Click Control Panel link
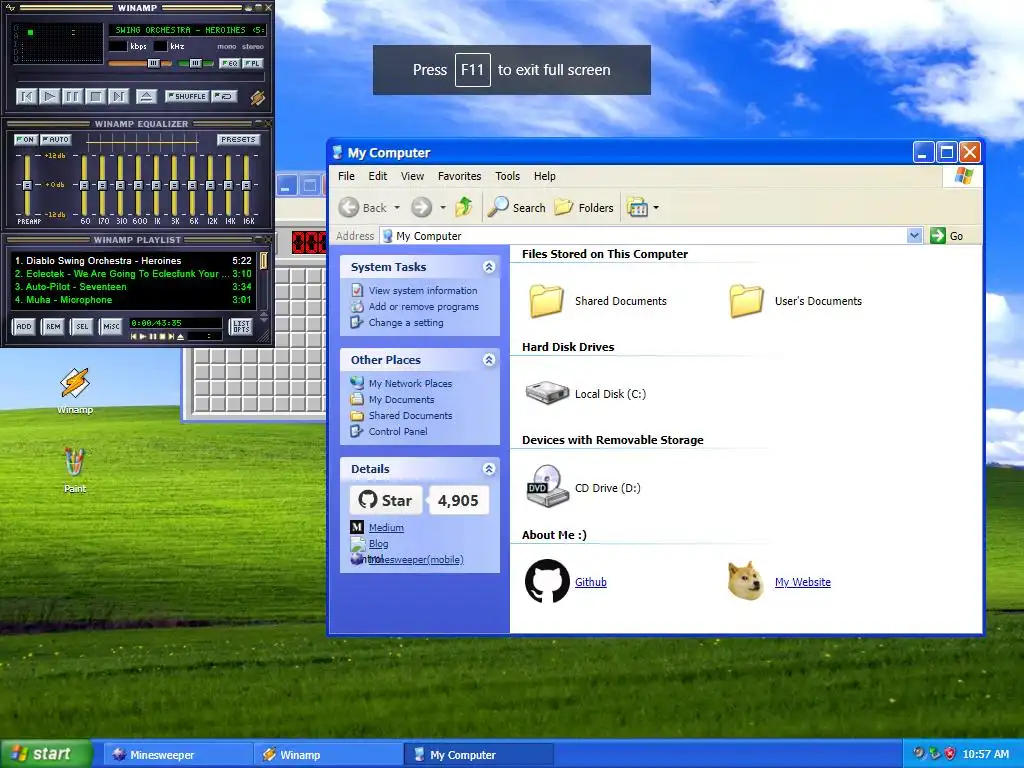This screenshot has width=1024, height=768. (x=398, y=431)
